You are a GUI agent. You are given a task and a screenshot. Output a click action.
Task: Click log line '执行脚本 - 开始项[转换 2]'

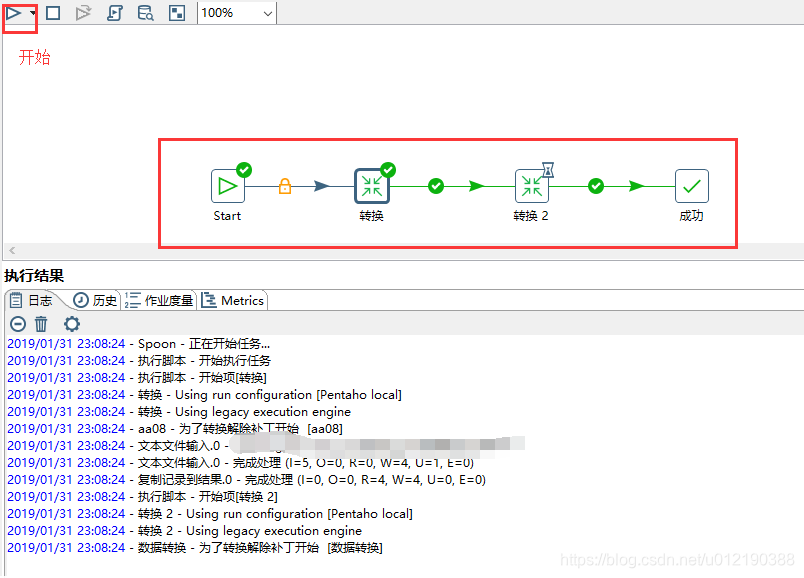tap(143, 496)
